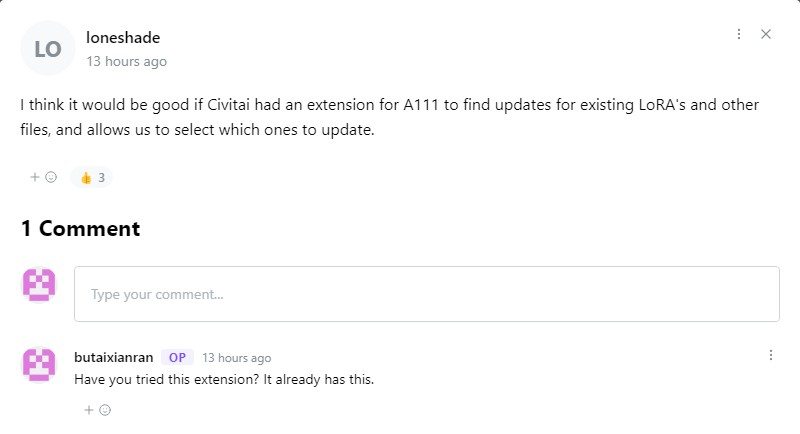
Task: Focus the Type your comment input field
Action: (426, 294)
